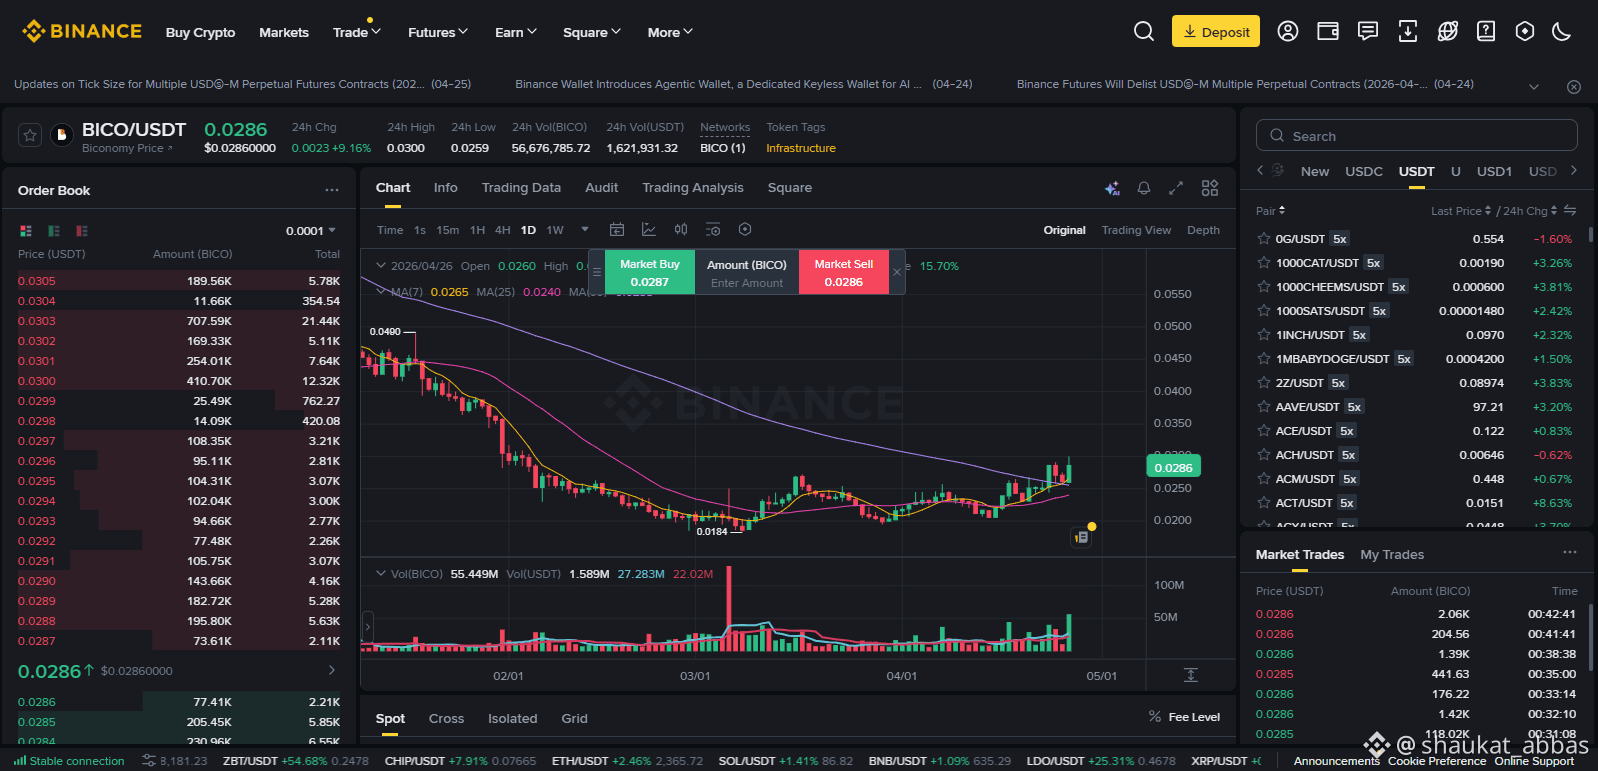The image size is (1598, 771).
Task: Favorite the ACE/USDT pair with its star
Action: coord(1264,431)
